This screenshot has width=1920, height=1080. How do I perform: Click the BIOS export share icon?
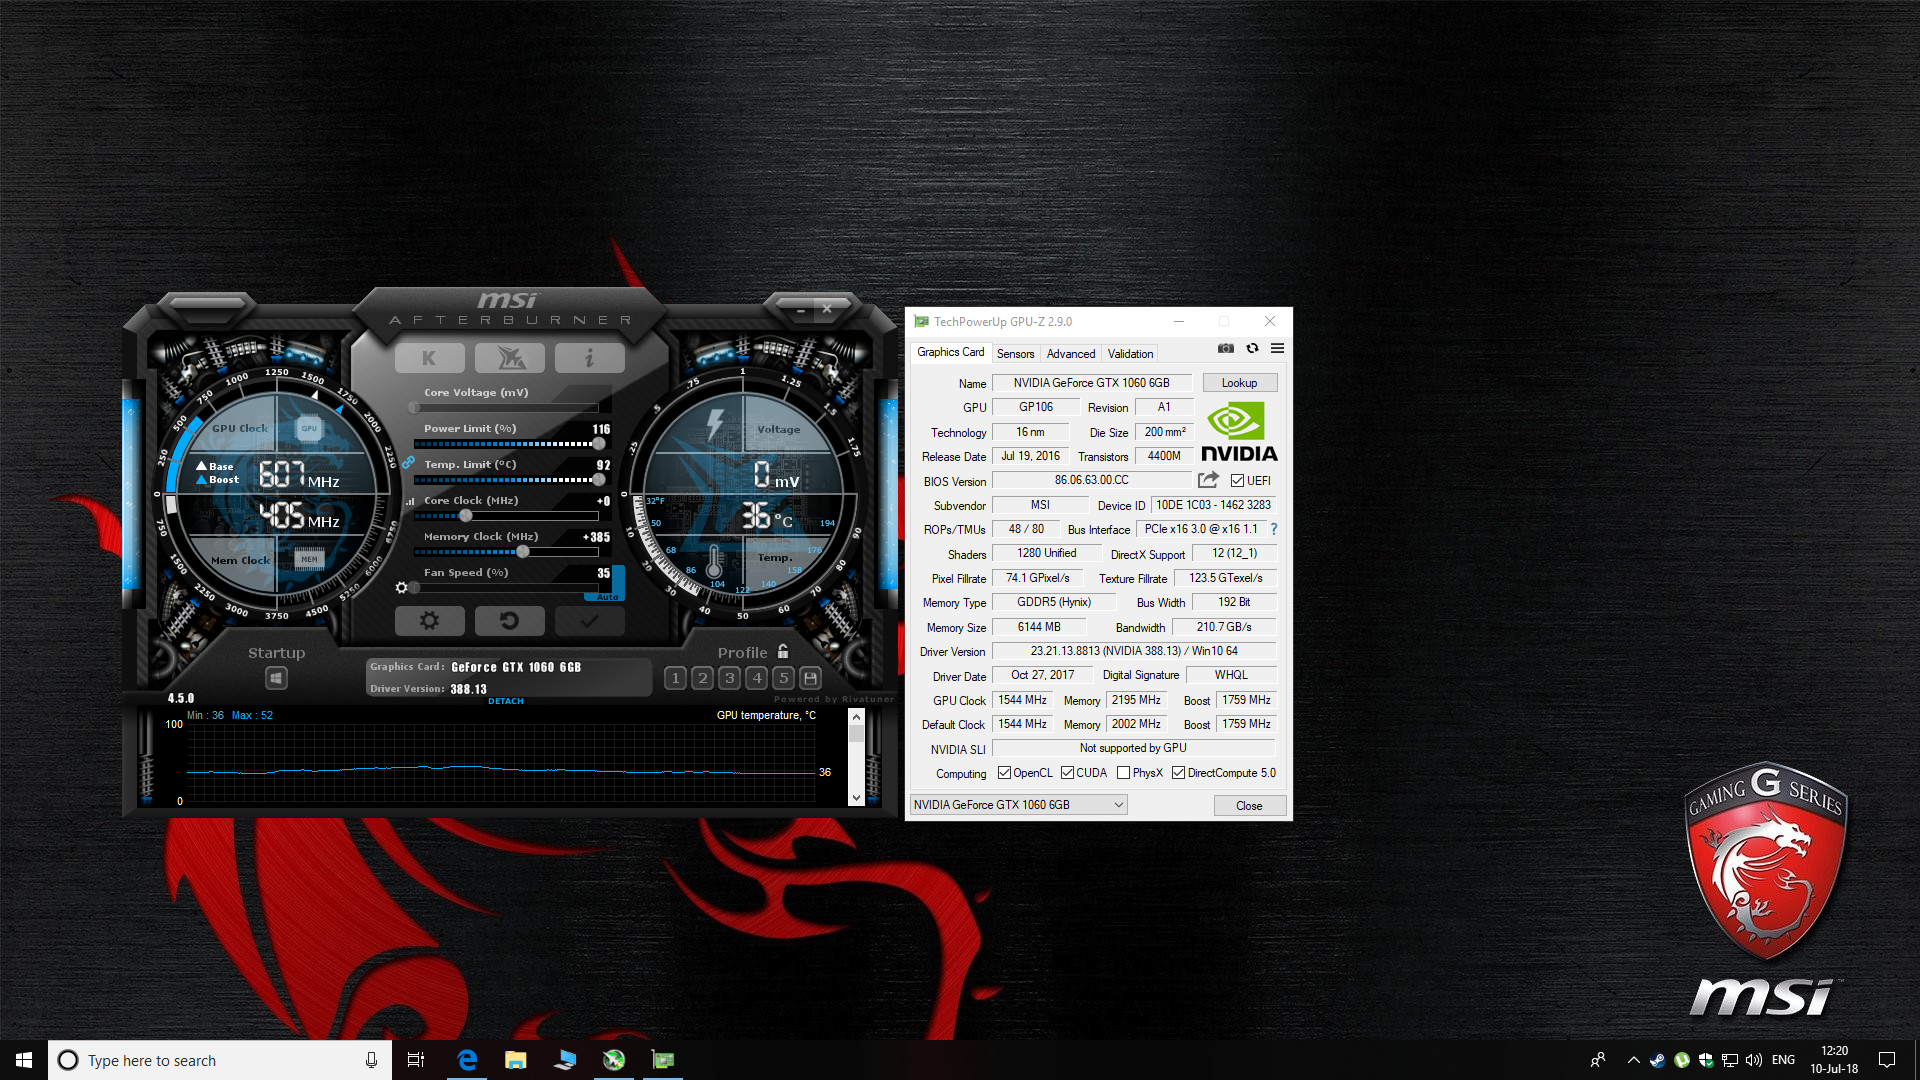[x=1208, y=480]
